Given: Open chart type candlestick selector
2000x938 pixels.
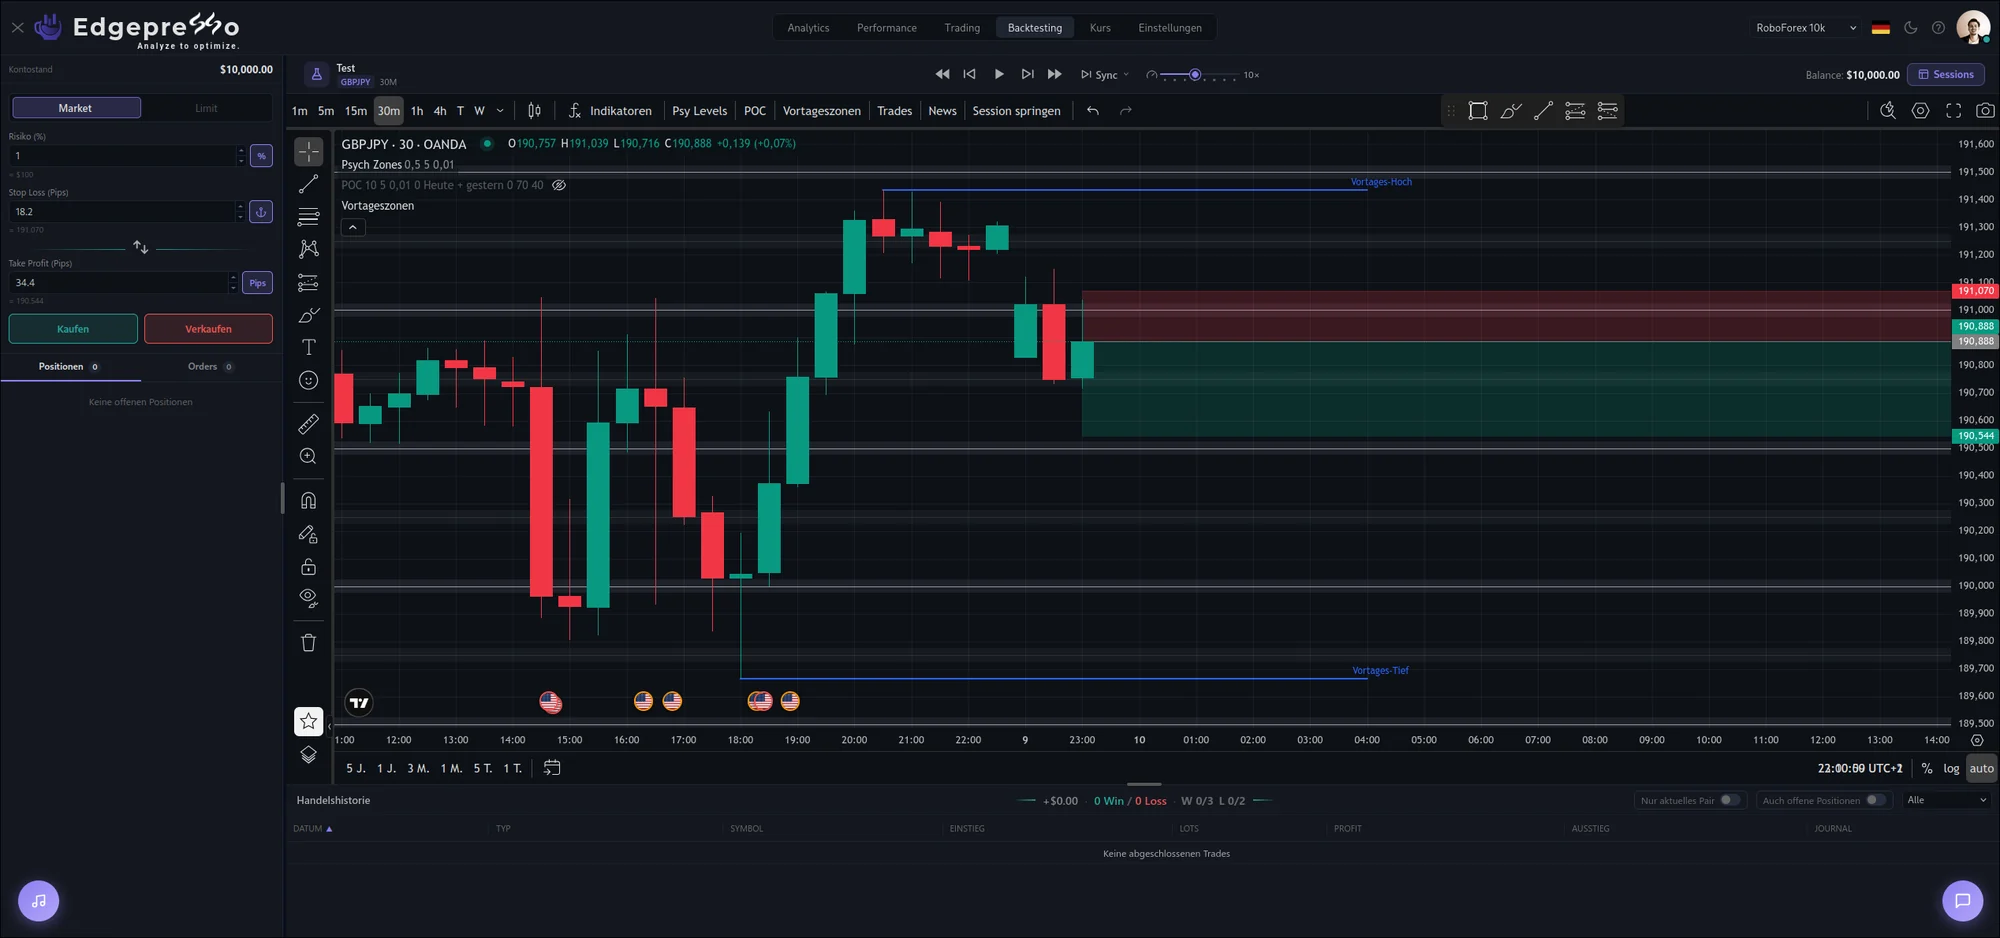Looking at the screenshot, I should (x=534, y=111).
